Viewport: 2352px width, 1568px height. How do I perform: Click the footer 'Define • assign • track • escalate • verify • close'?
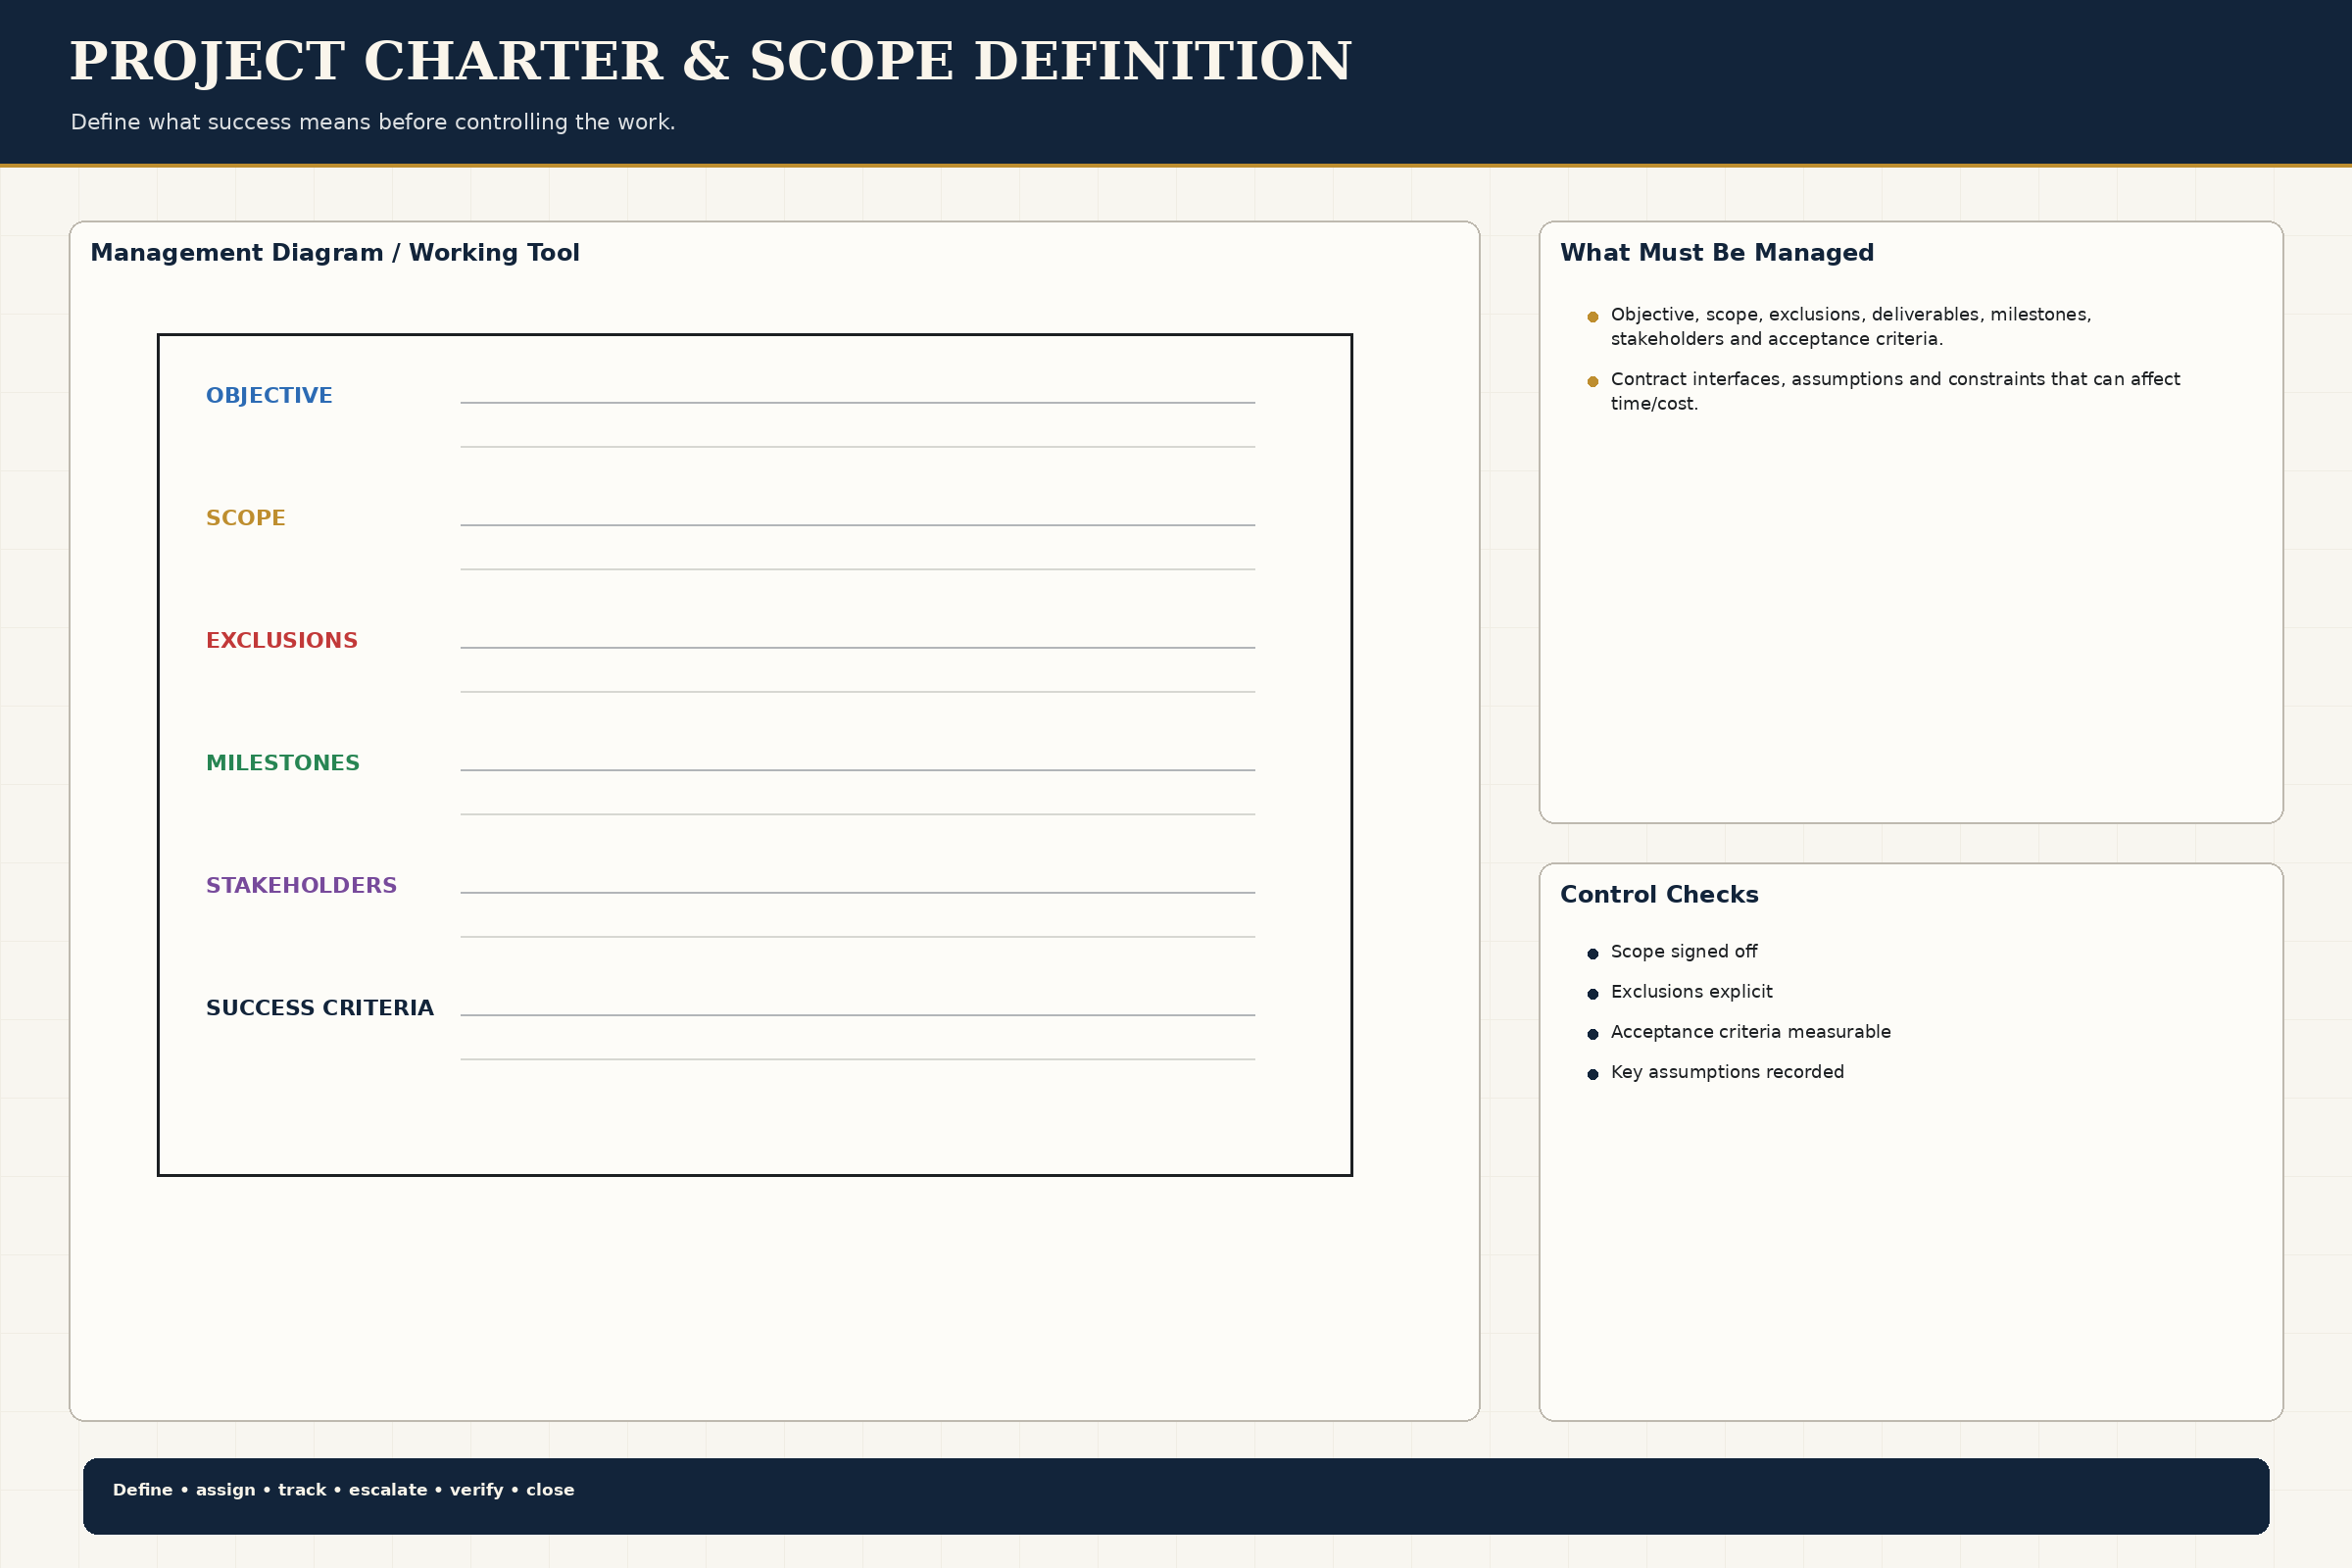coord(344,1490)
